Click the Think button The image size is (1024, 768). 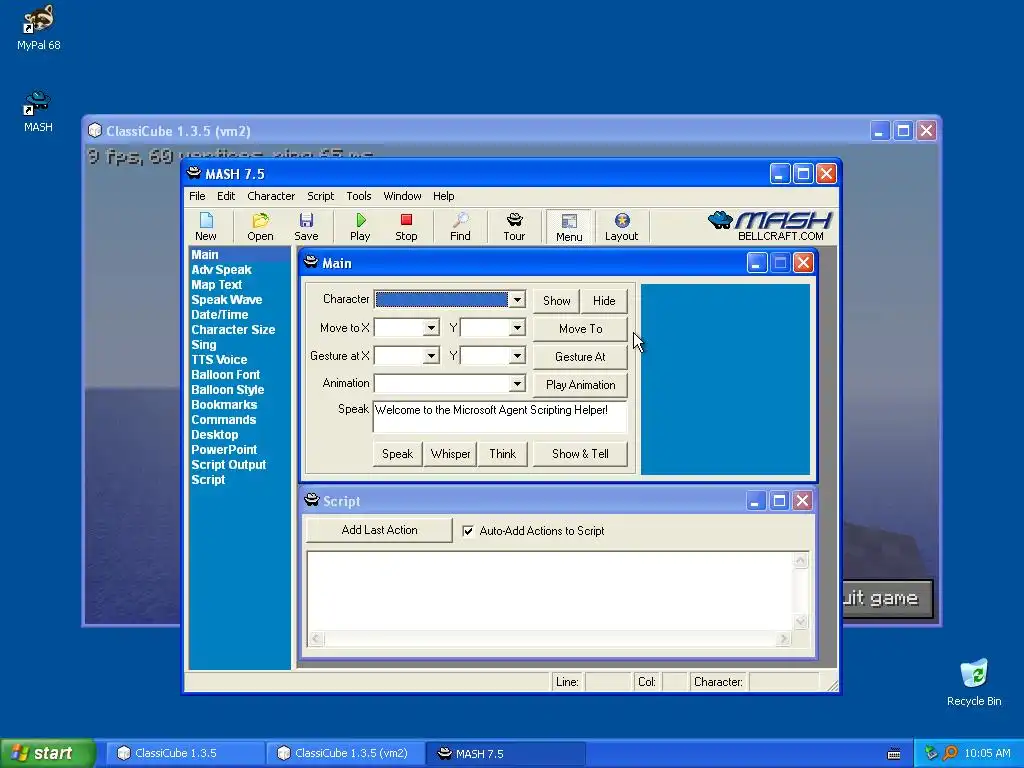(x=503, y=454)
